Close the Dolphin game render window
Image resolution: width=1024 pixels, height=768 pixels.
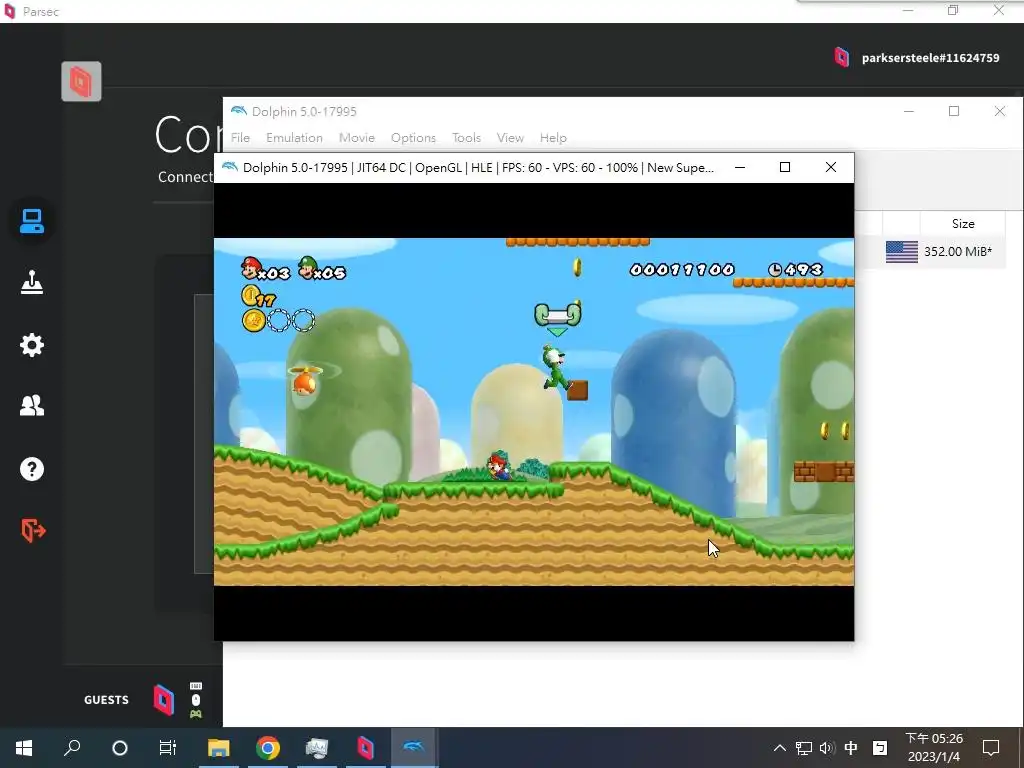coord(831,167)
